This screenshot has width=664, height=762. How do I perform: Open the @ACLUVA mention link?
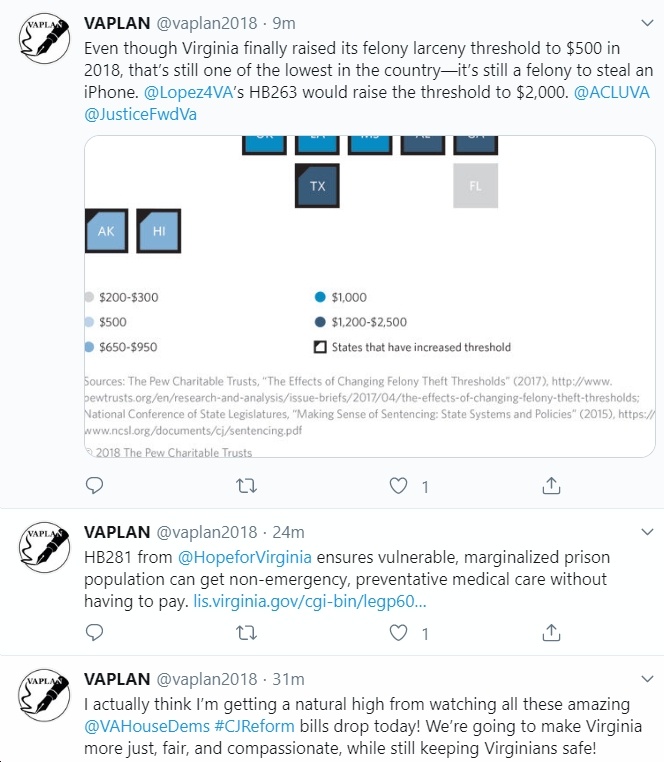pyautogui.click(x=612, y=92)
